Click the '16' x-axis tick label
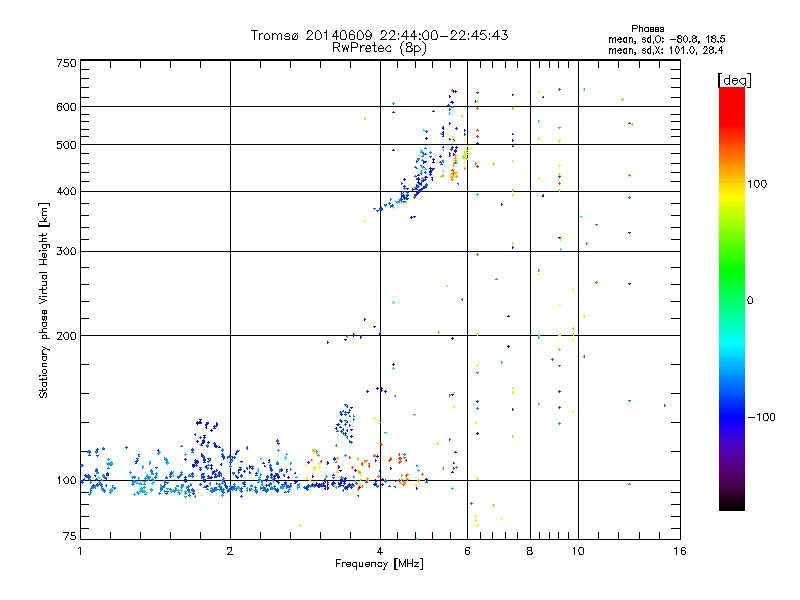 coord(680,551)
